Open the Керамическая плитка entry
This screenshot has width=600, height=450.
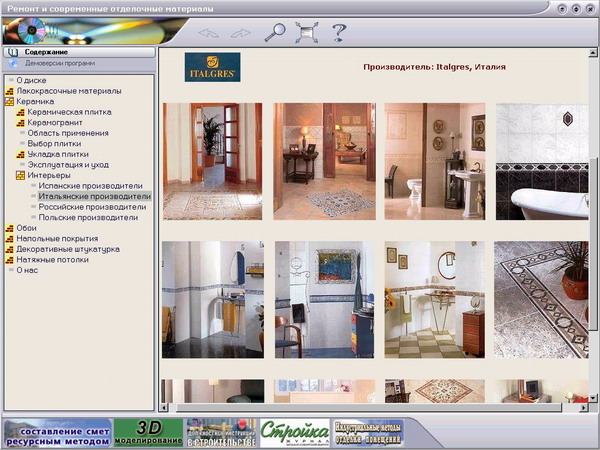pyautogui.click(x=69, y=112)
